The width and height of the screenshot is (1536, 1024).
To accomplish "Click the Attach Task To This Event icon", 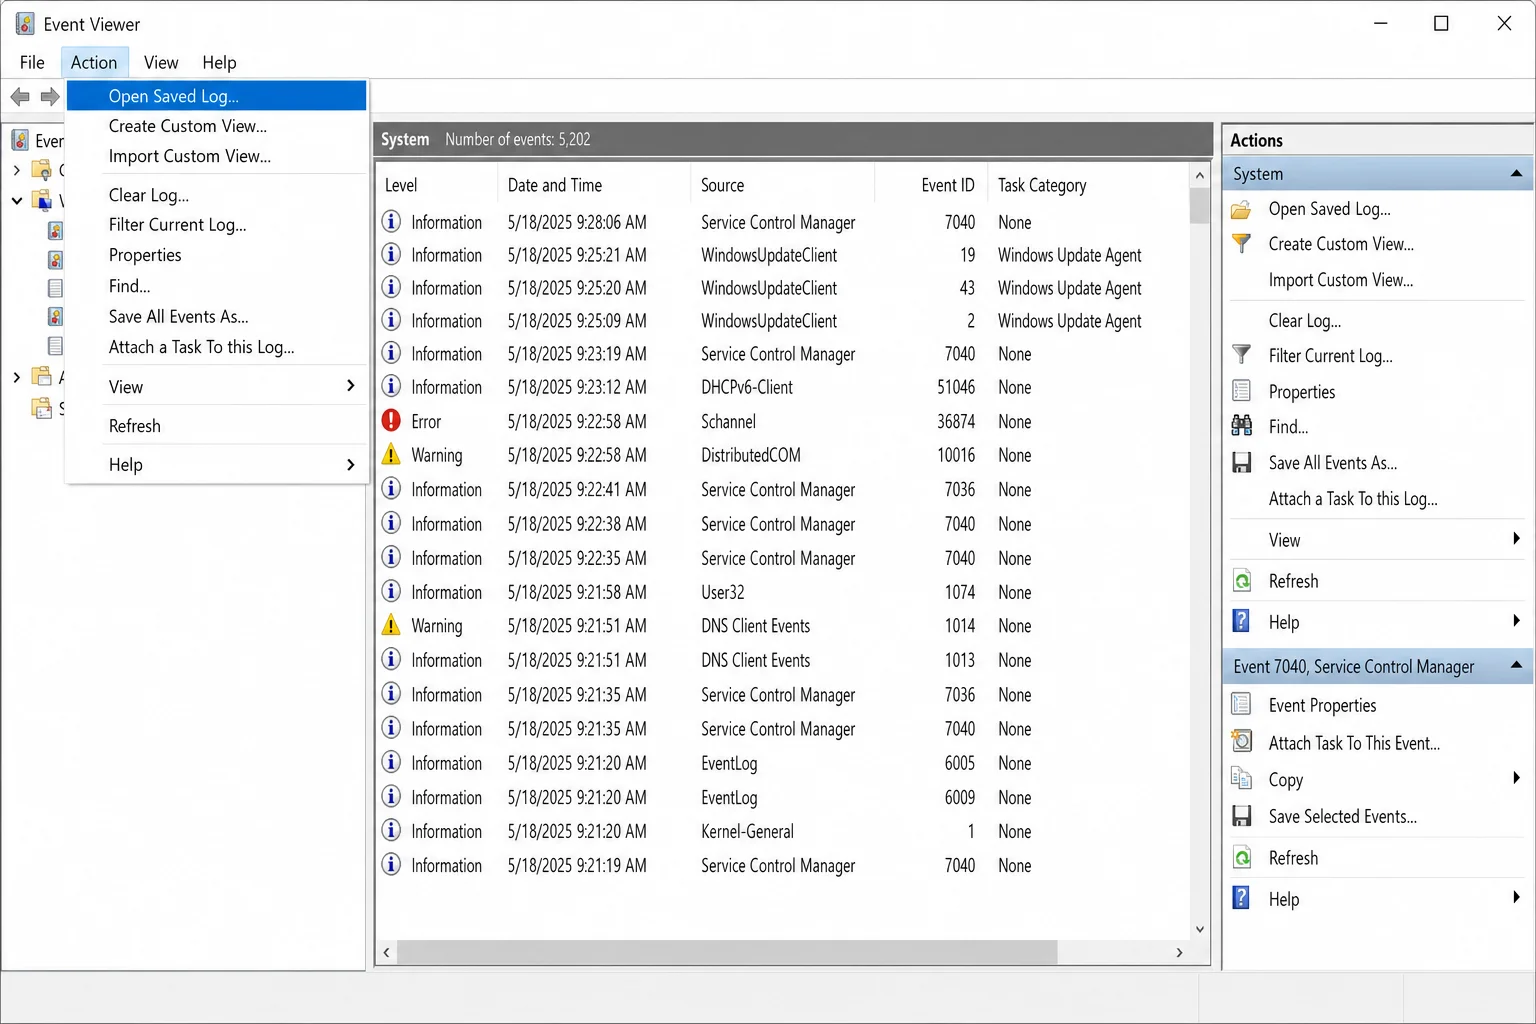I will click(1241, 742).
